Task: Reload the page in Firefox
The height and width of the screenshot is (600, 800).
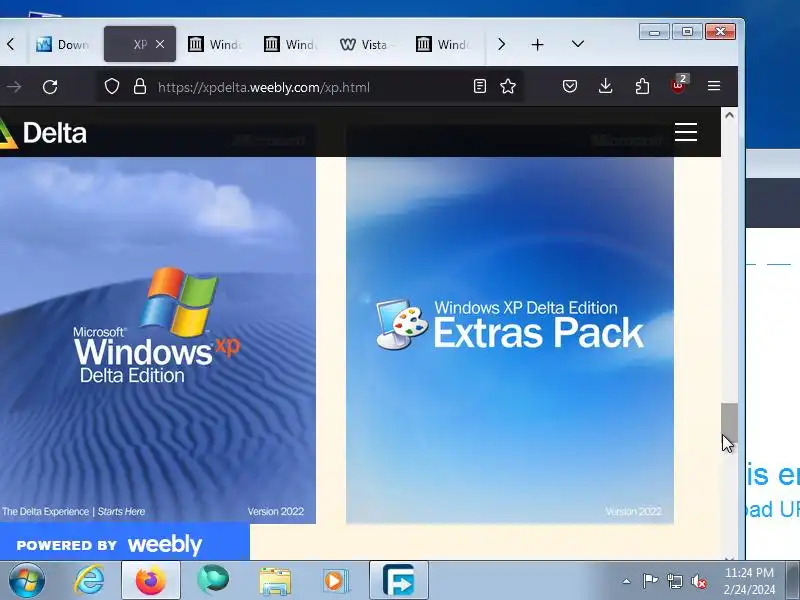Action: click(x=50, y=87)
